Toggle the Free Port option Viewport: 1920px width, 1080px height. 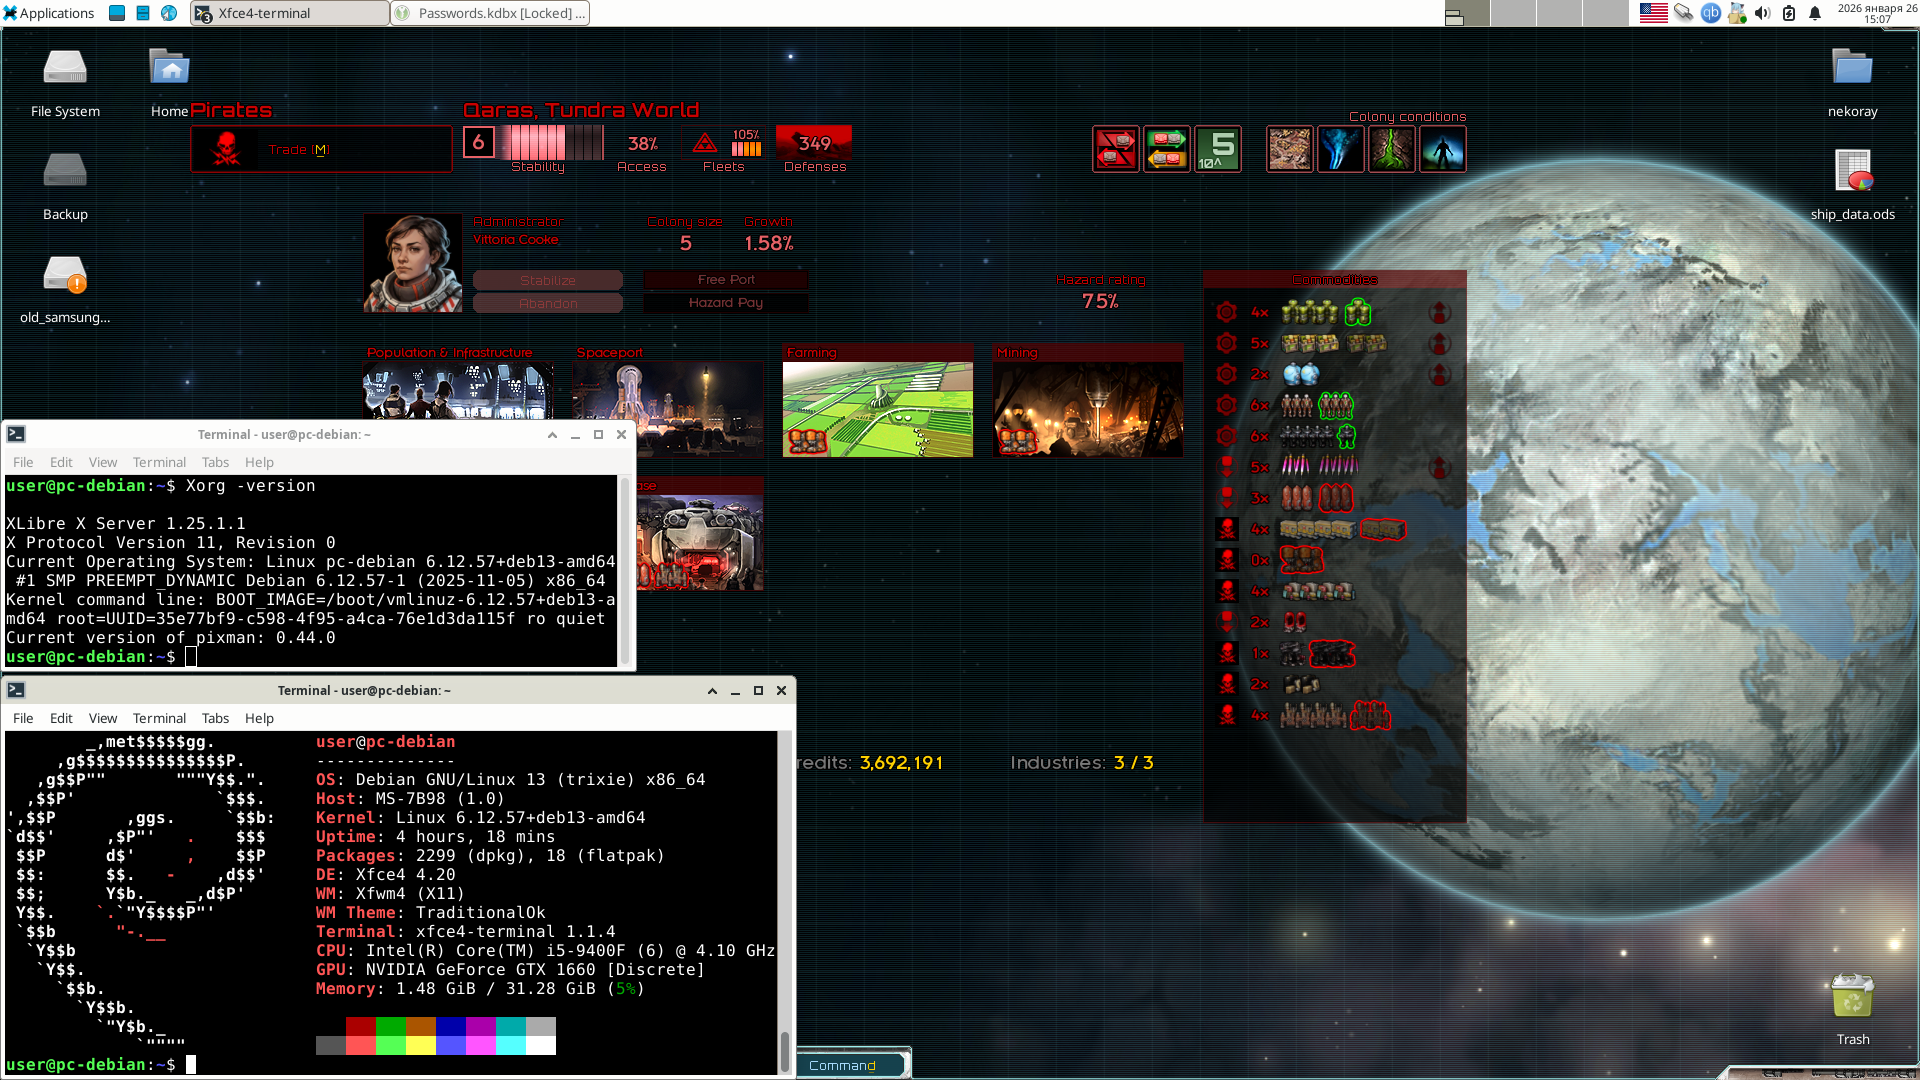(726, 280)
